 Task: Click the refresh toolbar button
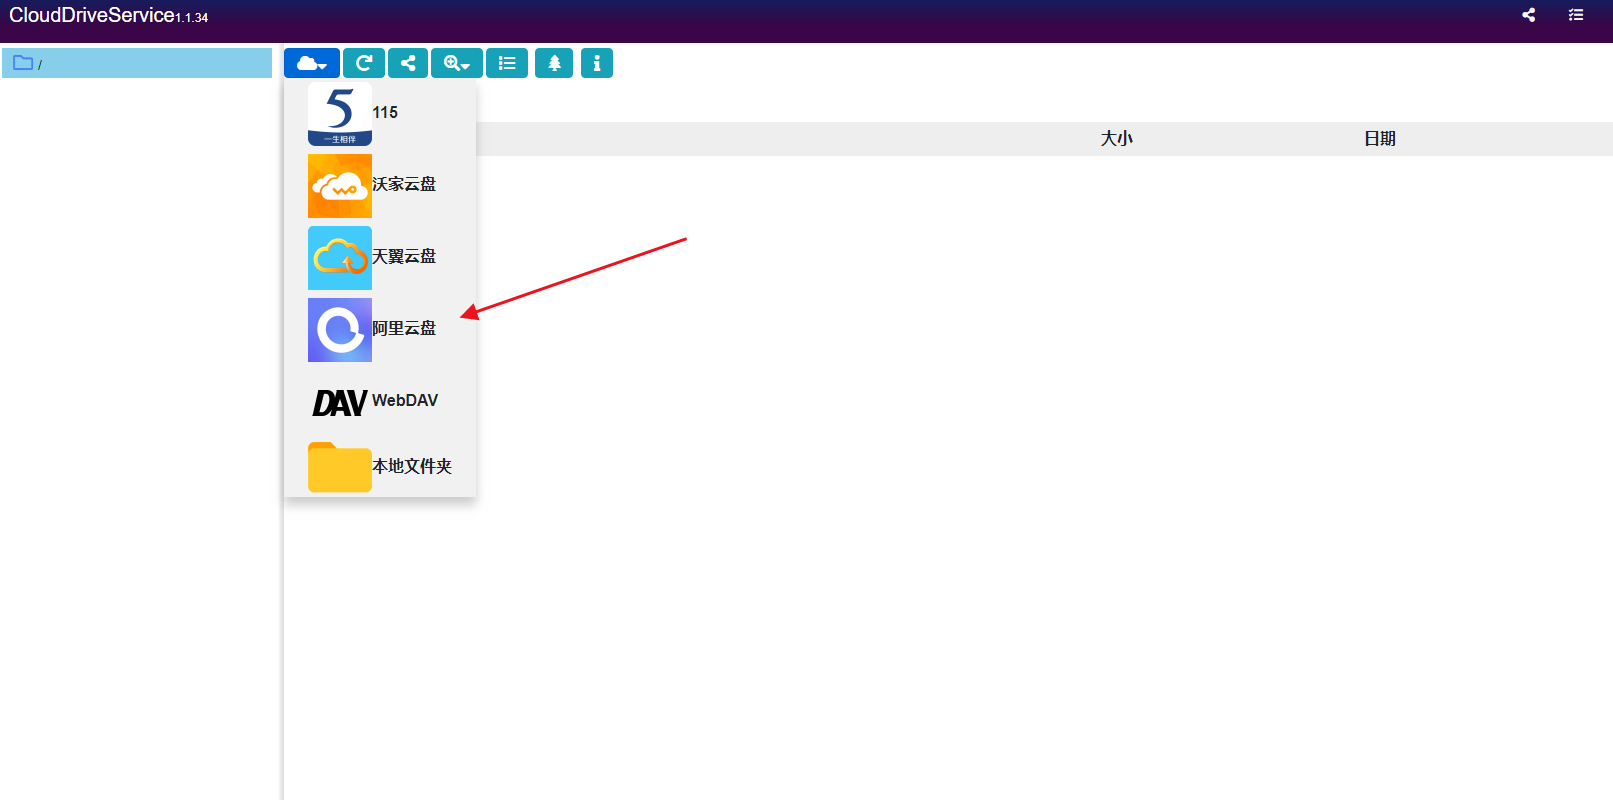point(364,63)
